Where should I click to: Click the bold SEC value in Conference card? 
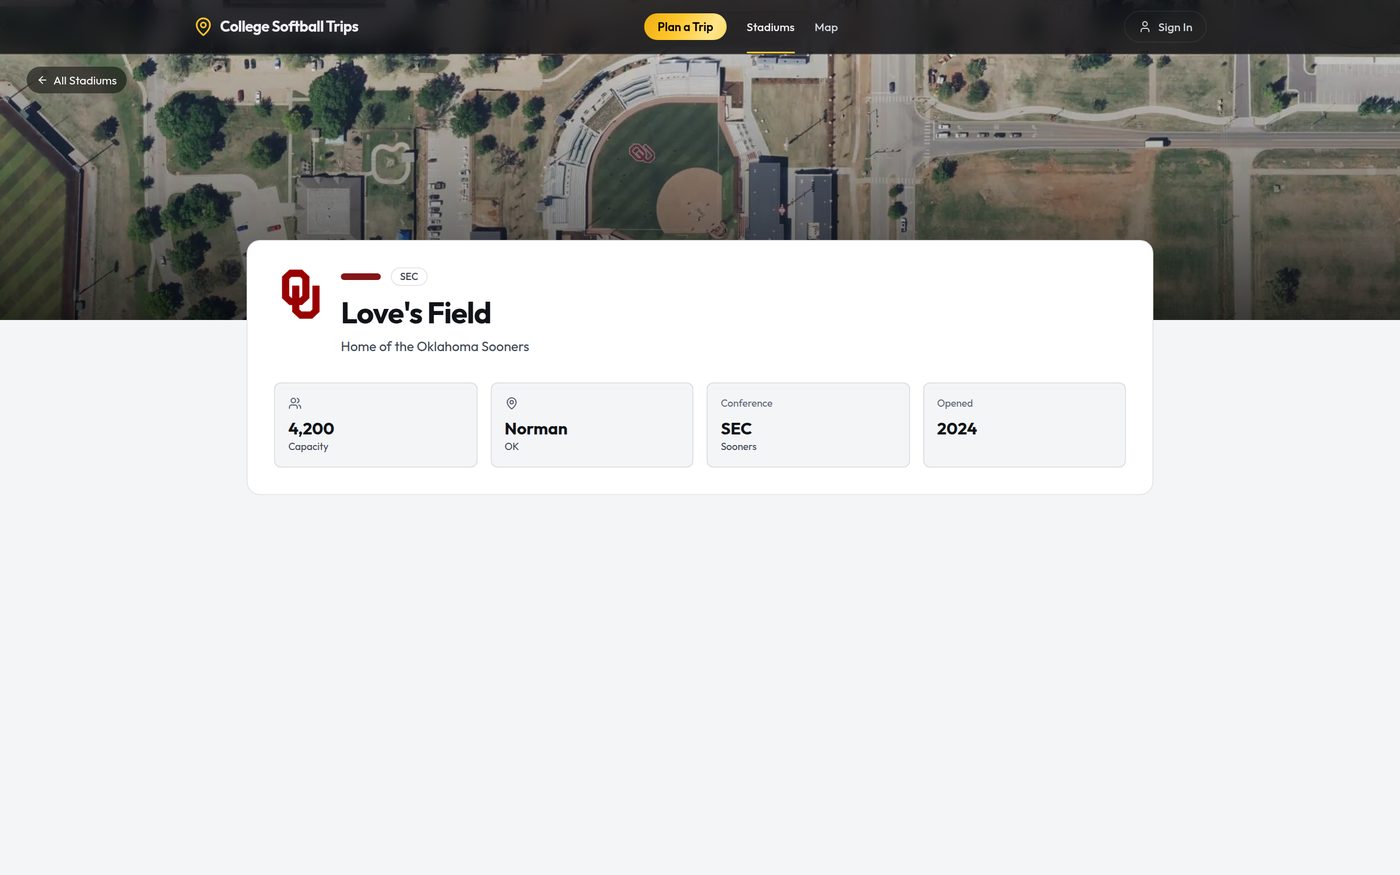[x=736, y=429]
